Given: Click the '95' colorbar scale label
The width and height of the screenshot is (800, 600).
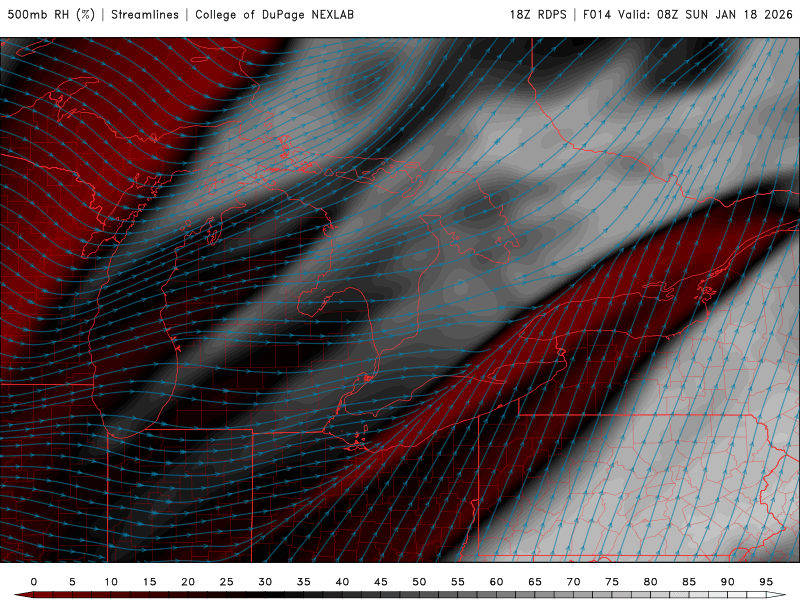Looking at the screenshot, I should click(766, 582).
